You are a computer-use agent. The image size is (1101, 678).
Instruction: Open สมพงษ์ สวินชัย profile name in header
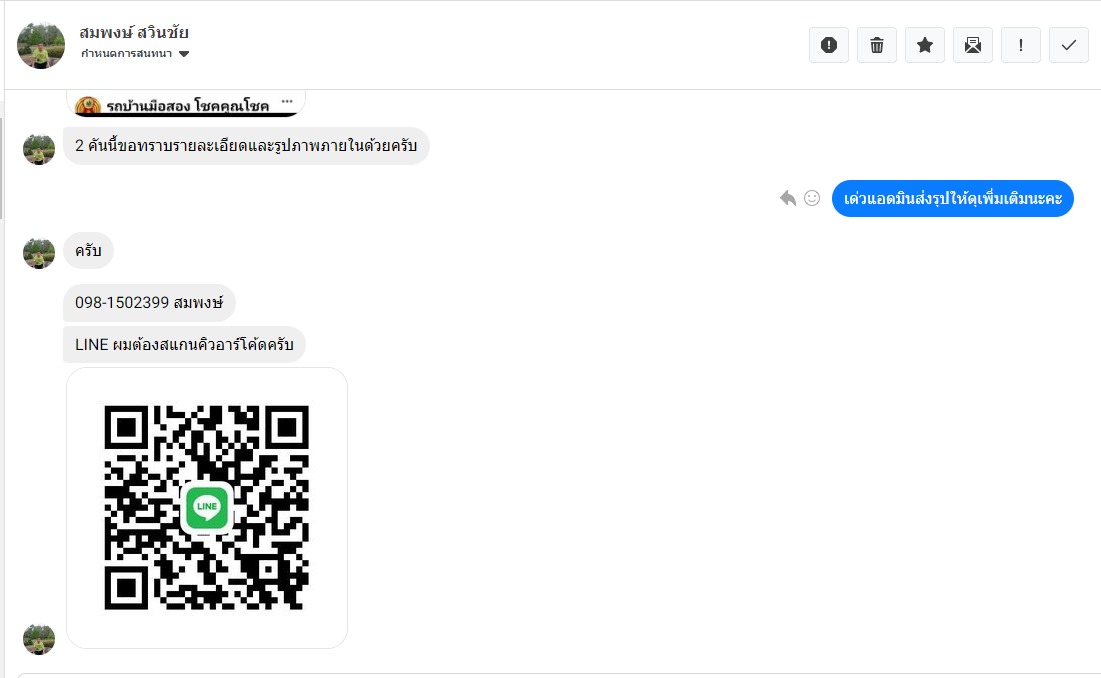click(x=134, y=33)
